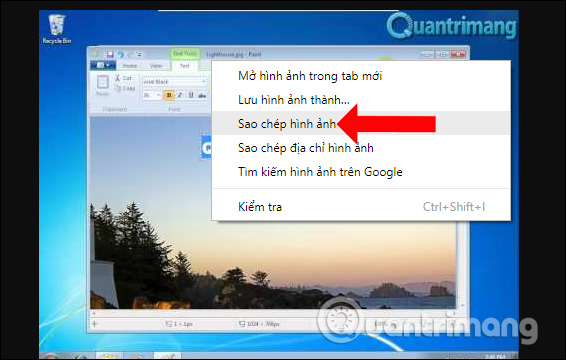The image size is (566, 360).
Task: Open the blue Paint file menu button
Action: 103,65
